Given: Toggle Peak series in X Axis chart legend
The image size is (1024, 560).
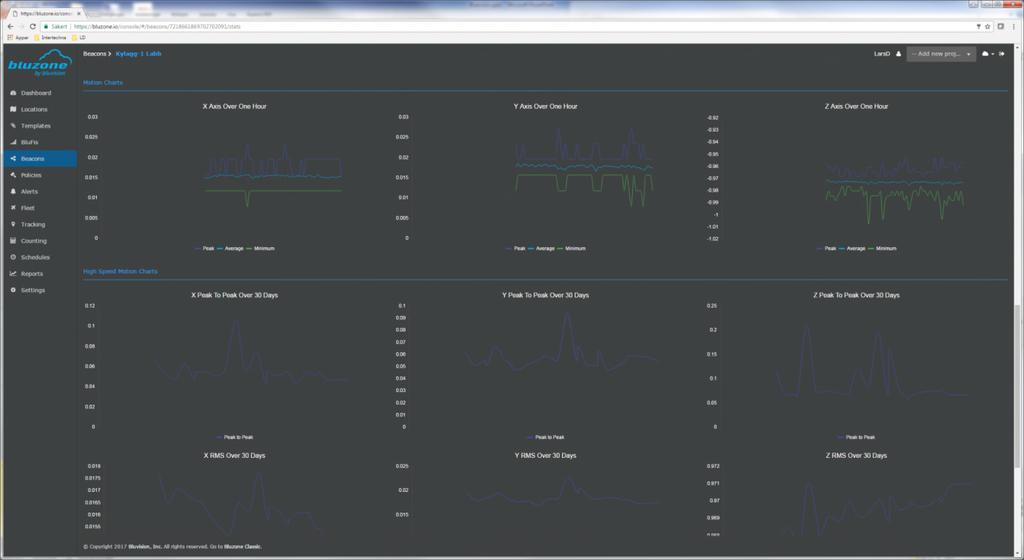Looking at the screenshot, I should [x=204, y=248].
